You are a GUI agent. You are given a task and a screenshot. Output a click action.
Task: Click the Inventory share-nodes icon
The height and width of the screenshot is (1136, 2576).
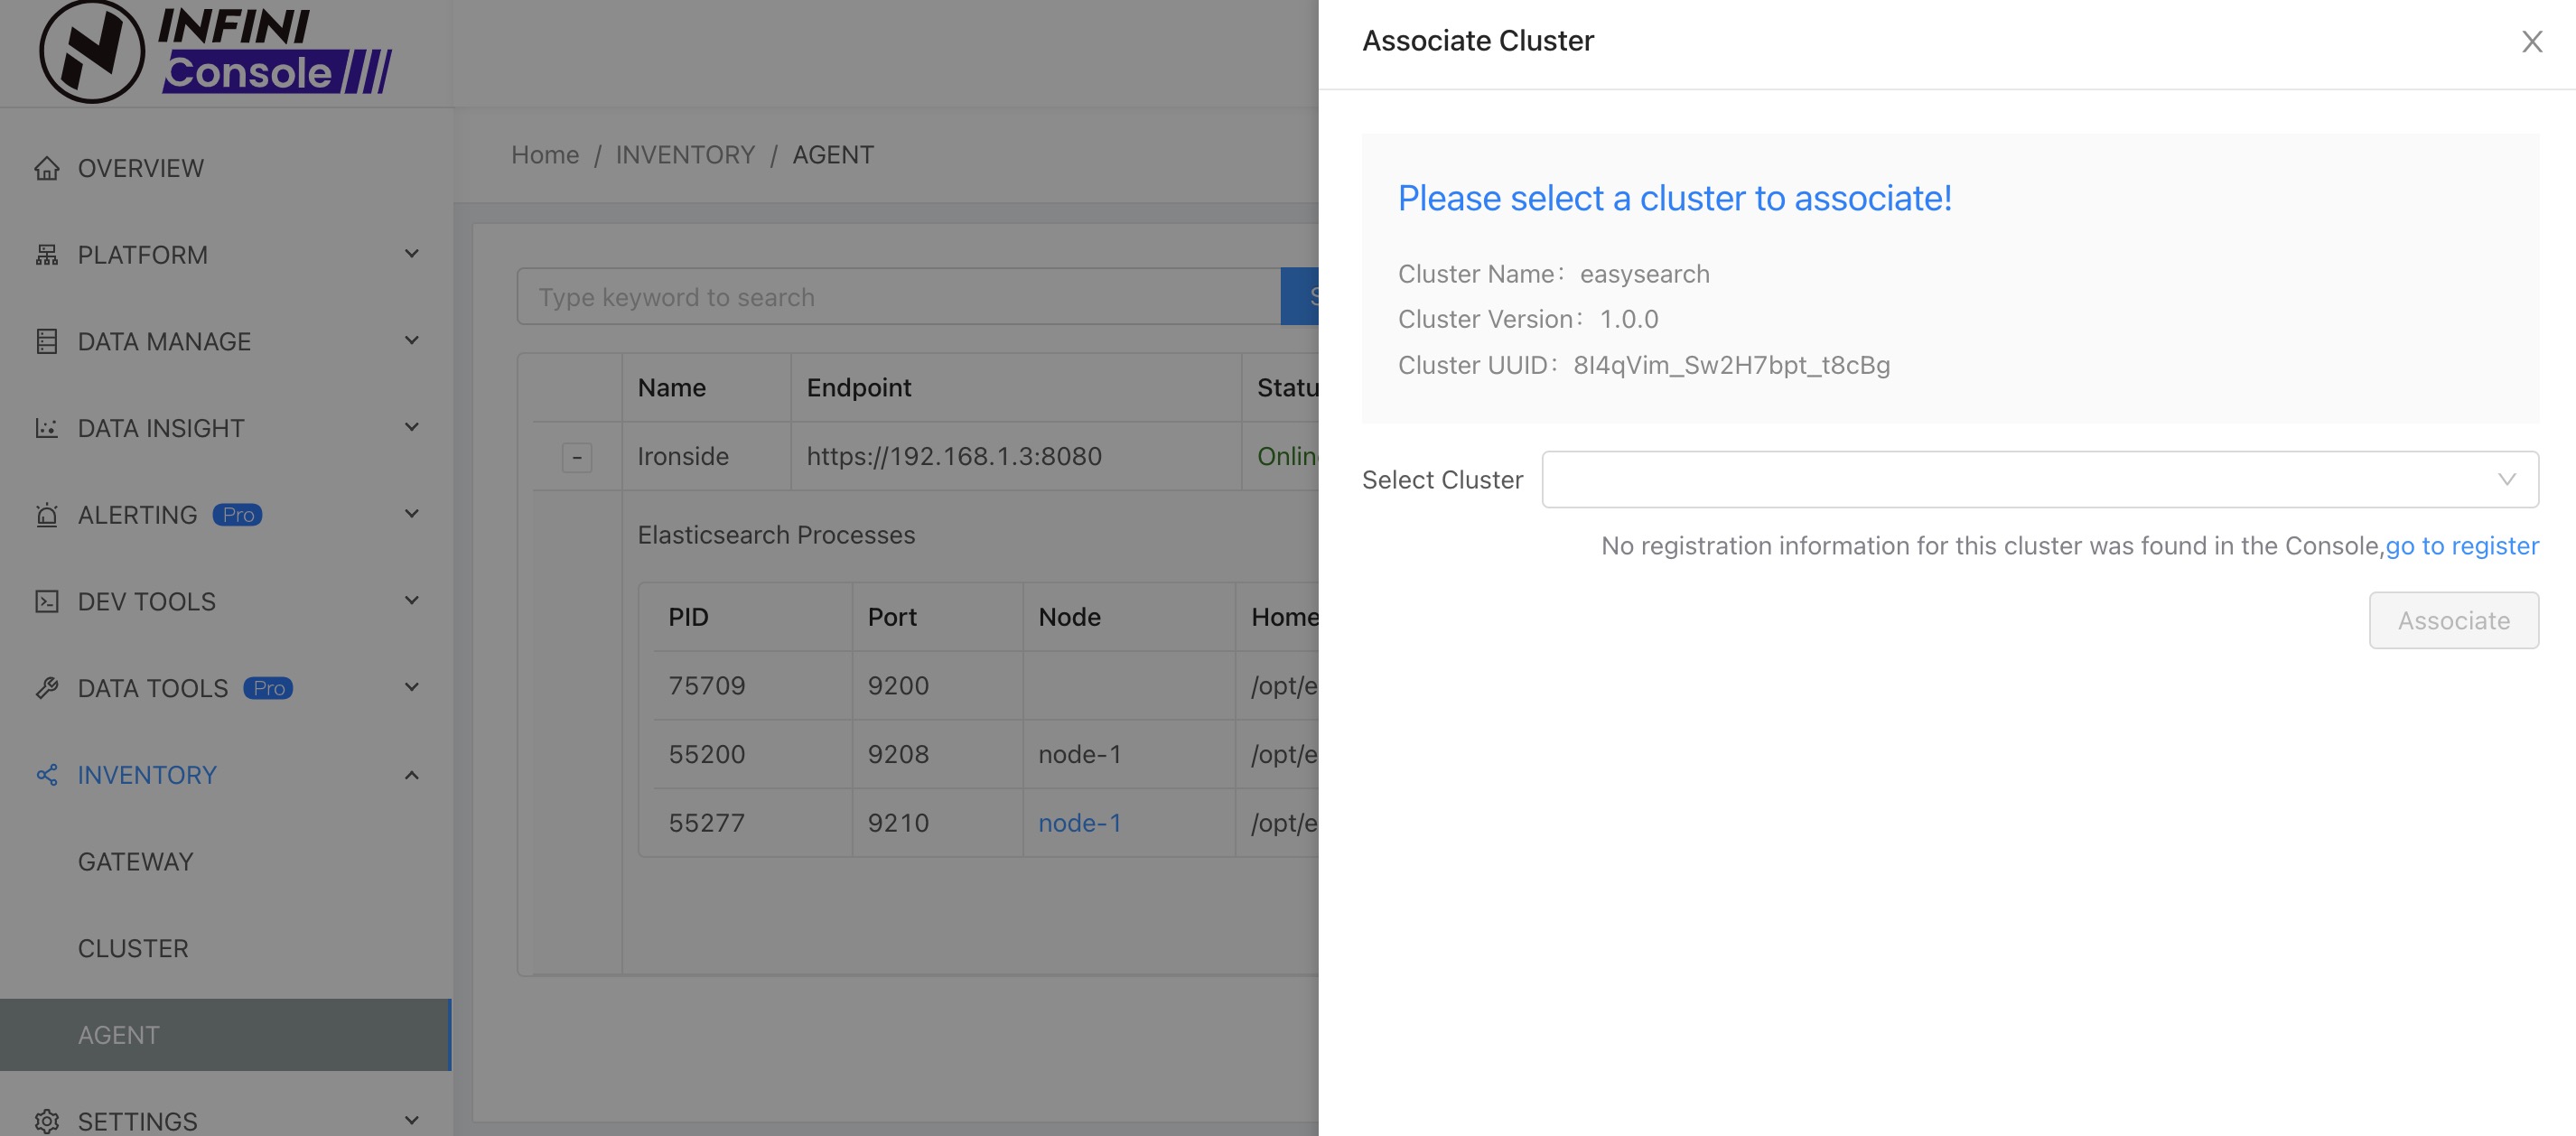click(x=47, y=775)
